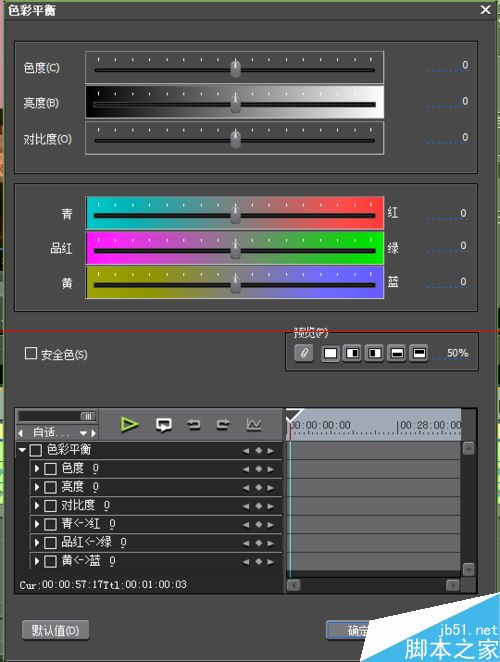Select the bottom-half split preview icon

tap(397, 353)
